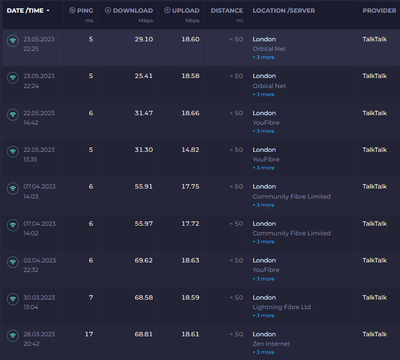Sort by the UPLOAD column header
The height and width of the screenshot is (360, 400).
pyautogui.click(x=182, y=11)
